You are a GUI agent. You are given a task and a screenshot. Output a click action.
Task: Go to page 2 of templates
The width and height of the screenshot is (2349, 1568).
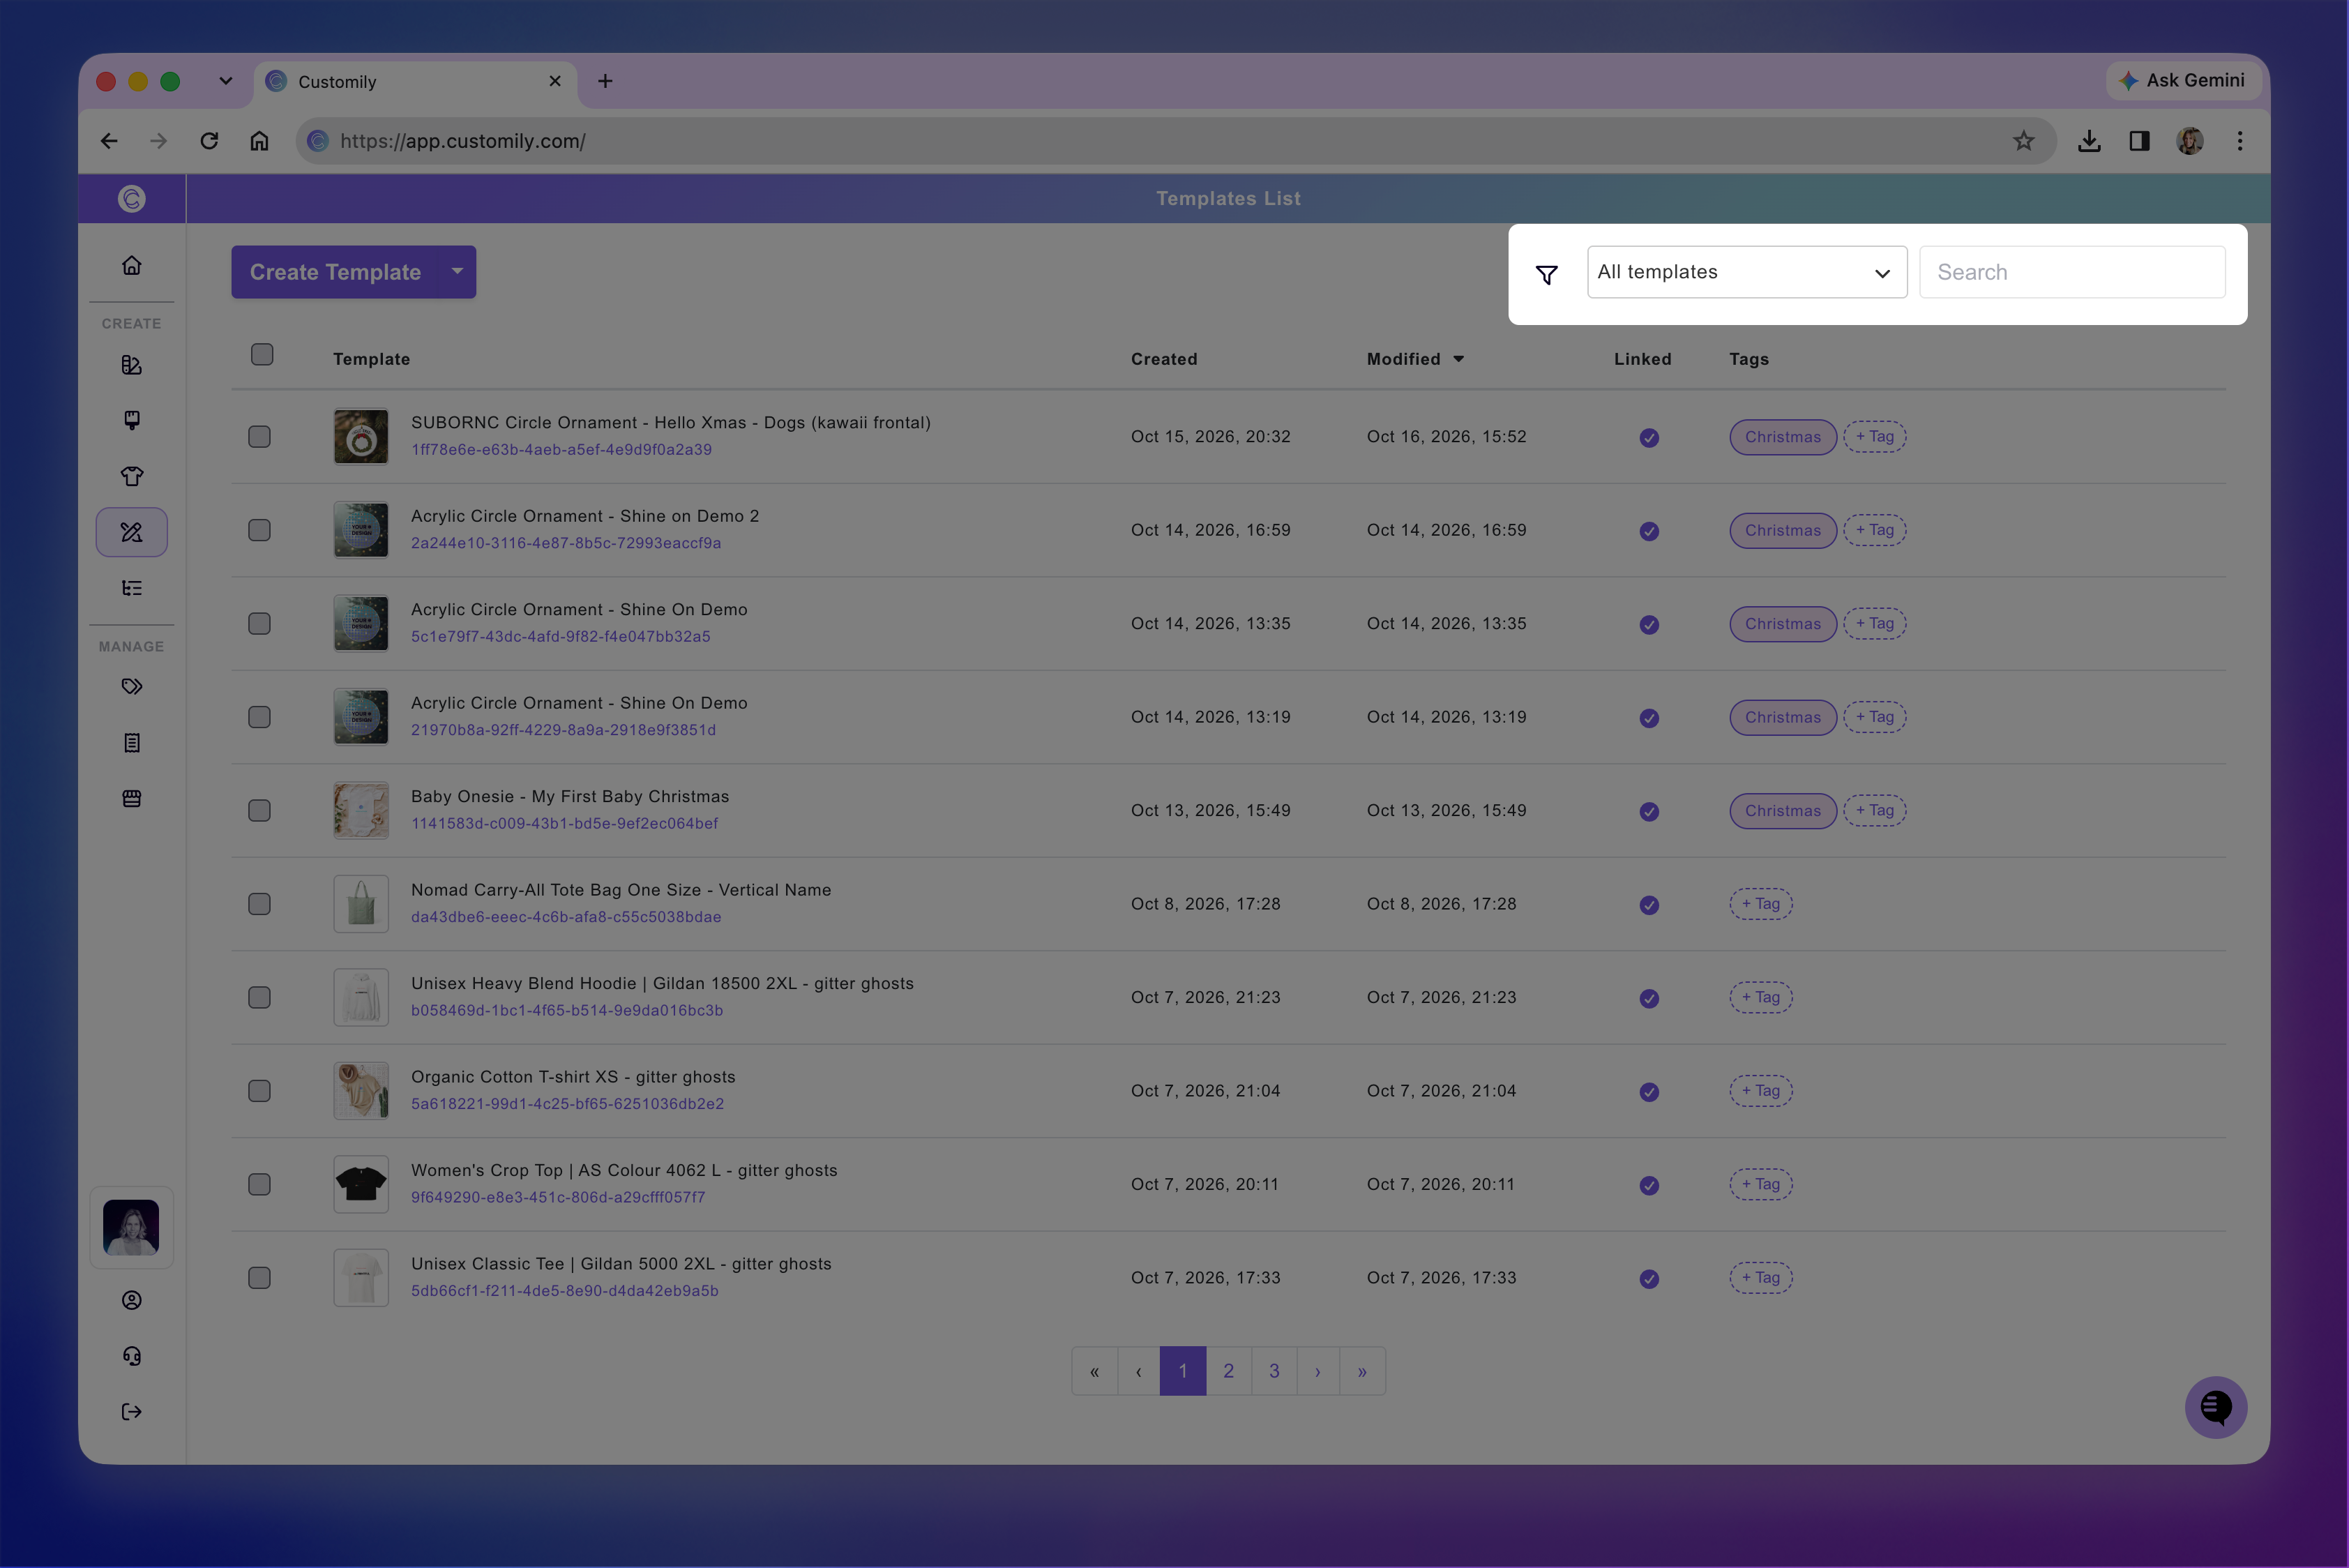click(x=1228, y=1371)
